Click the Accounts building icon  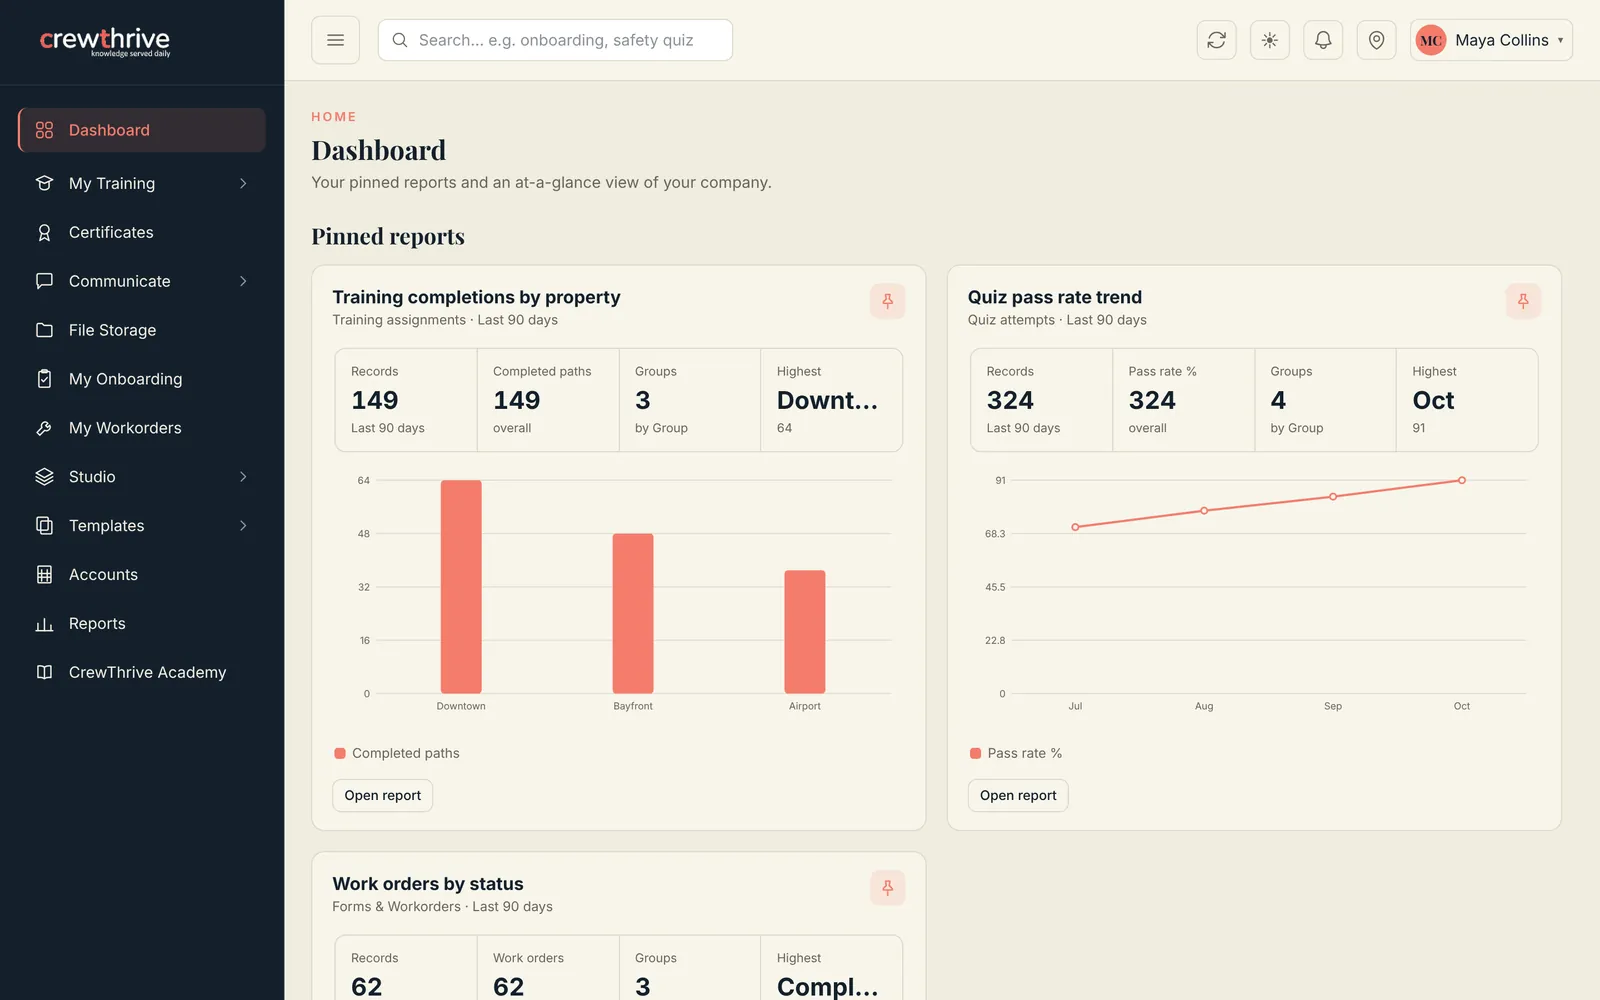click(44, 575)
